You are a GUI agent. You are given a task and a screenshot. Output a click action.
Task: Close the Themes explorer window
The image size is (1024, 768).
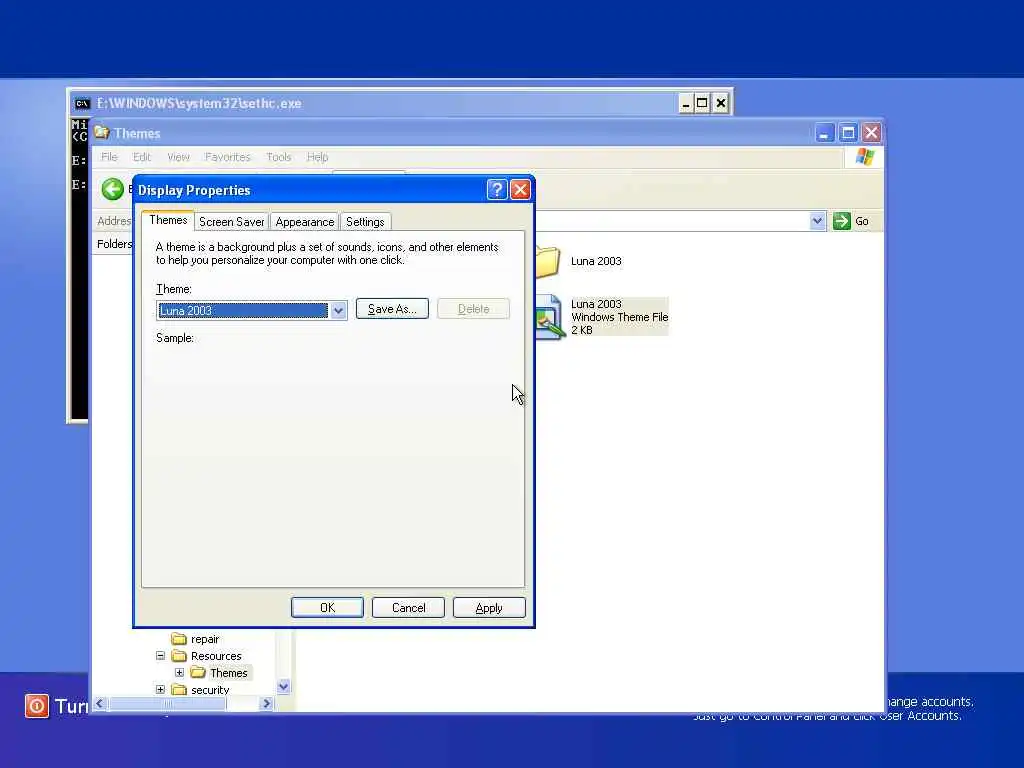(x=872, y=133)
